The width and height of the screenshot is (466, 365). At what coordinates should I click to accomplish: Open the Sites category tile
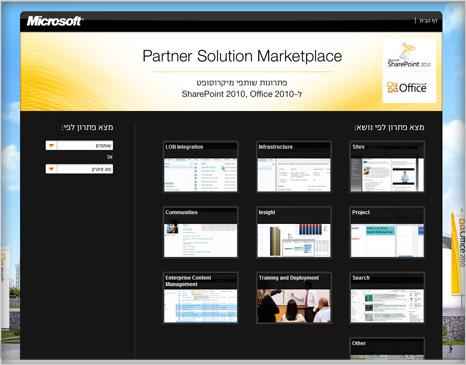[x=387, y=167]
